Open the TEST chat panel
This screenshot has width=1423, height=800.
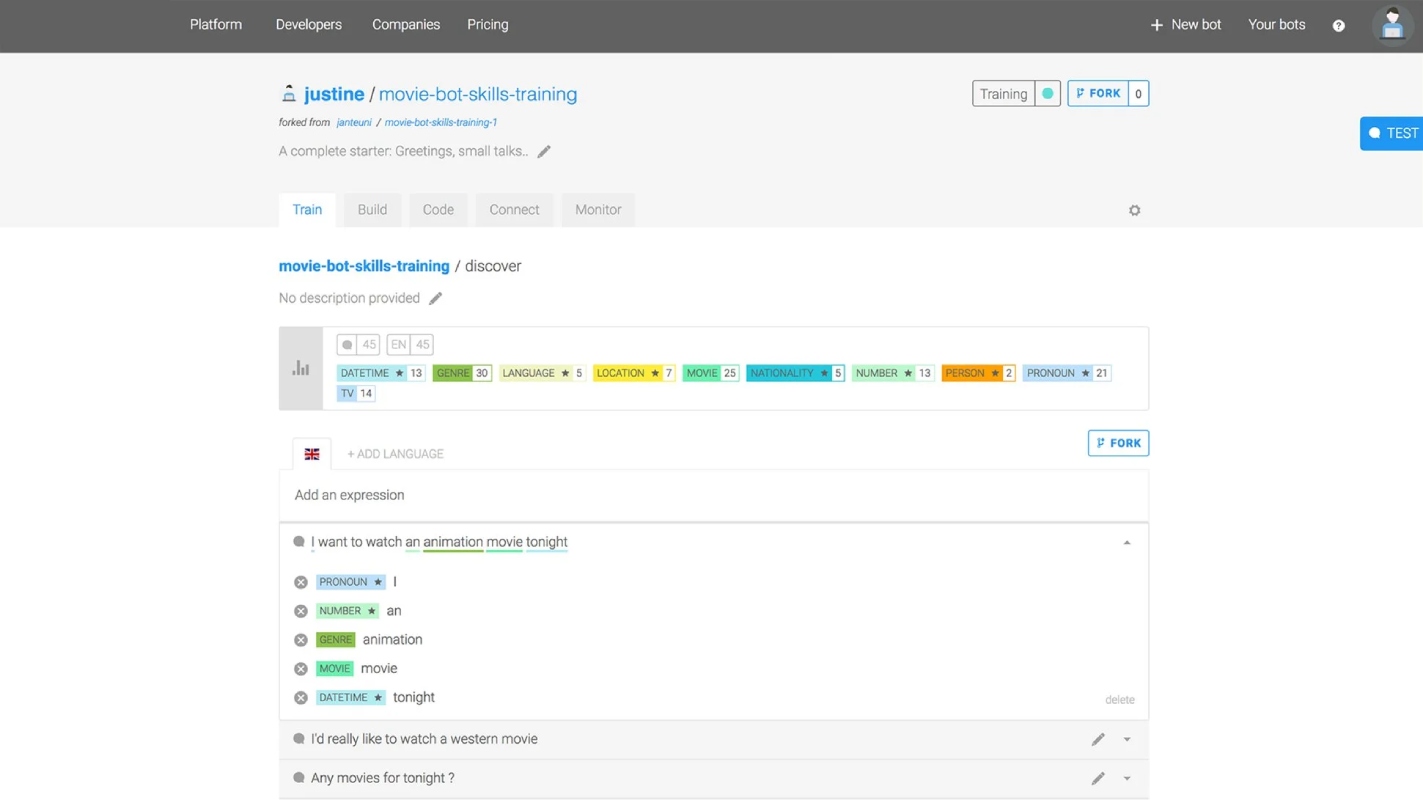pos(1392,133)
